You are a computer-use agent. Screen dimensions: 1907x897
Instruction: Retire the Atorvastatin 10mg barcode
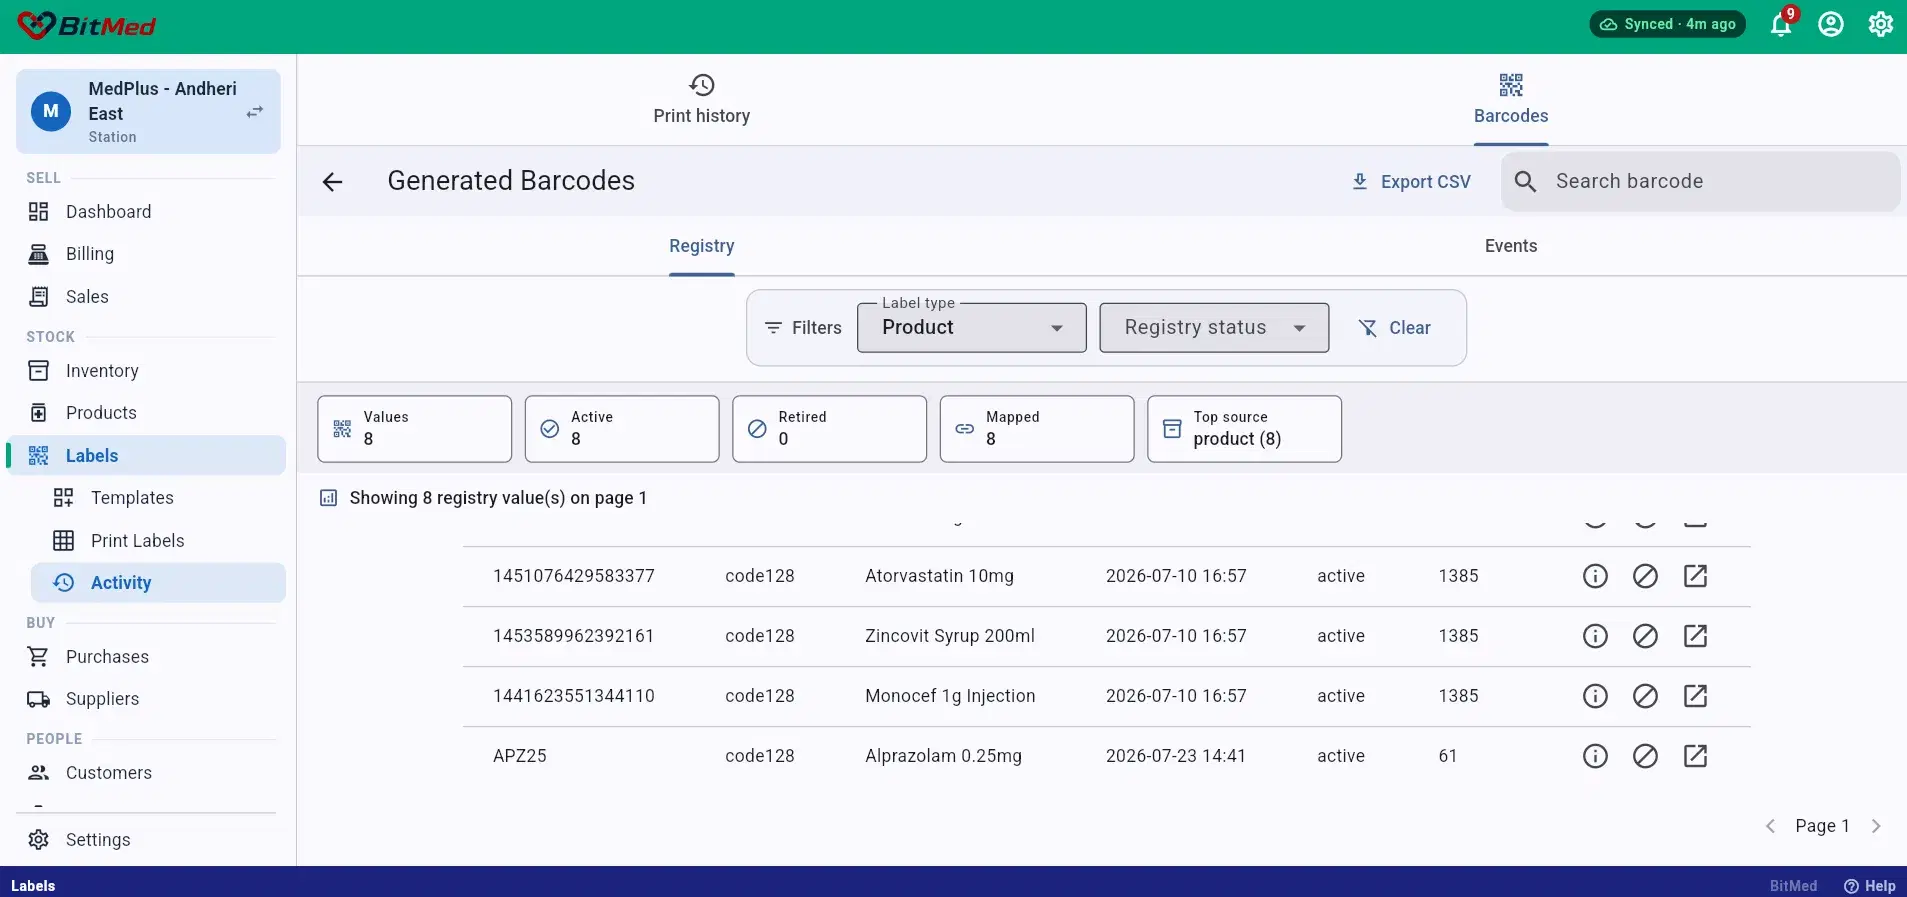pyautogui.click(x=1645, y=576)
